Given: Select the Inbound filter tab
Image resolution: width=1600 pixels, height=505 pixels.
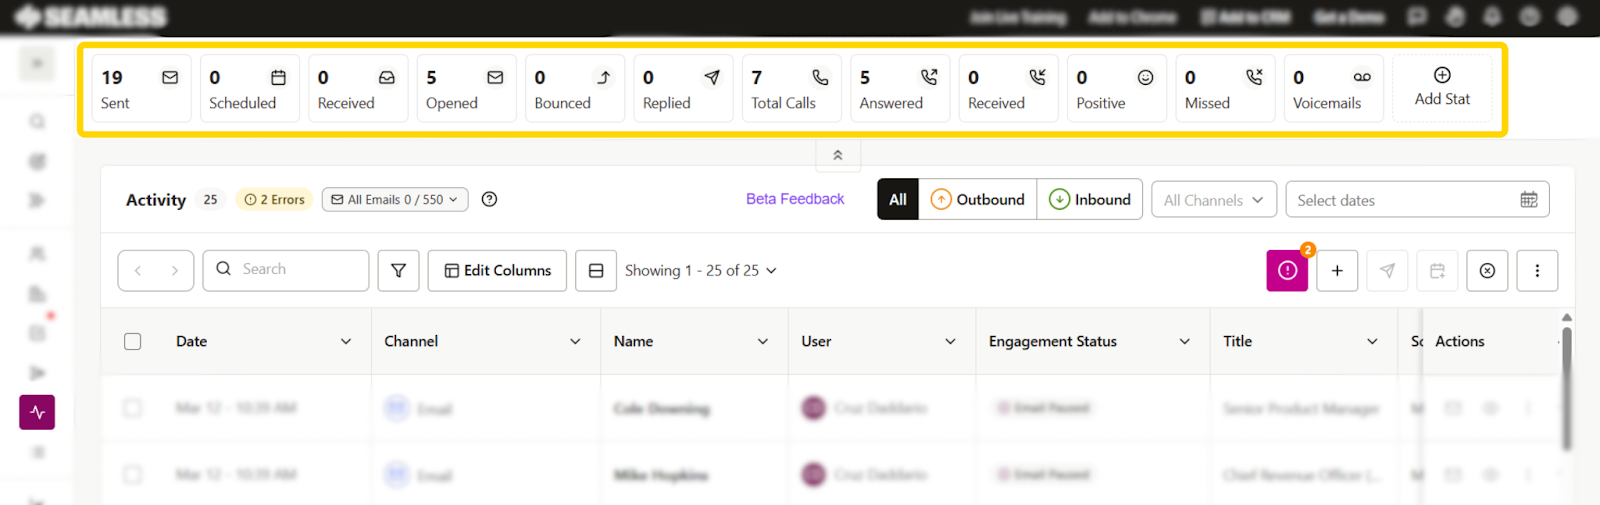Looking at the screenshot, I should click(x=1090, y=199).
